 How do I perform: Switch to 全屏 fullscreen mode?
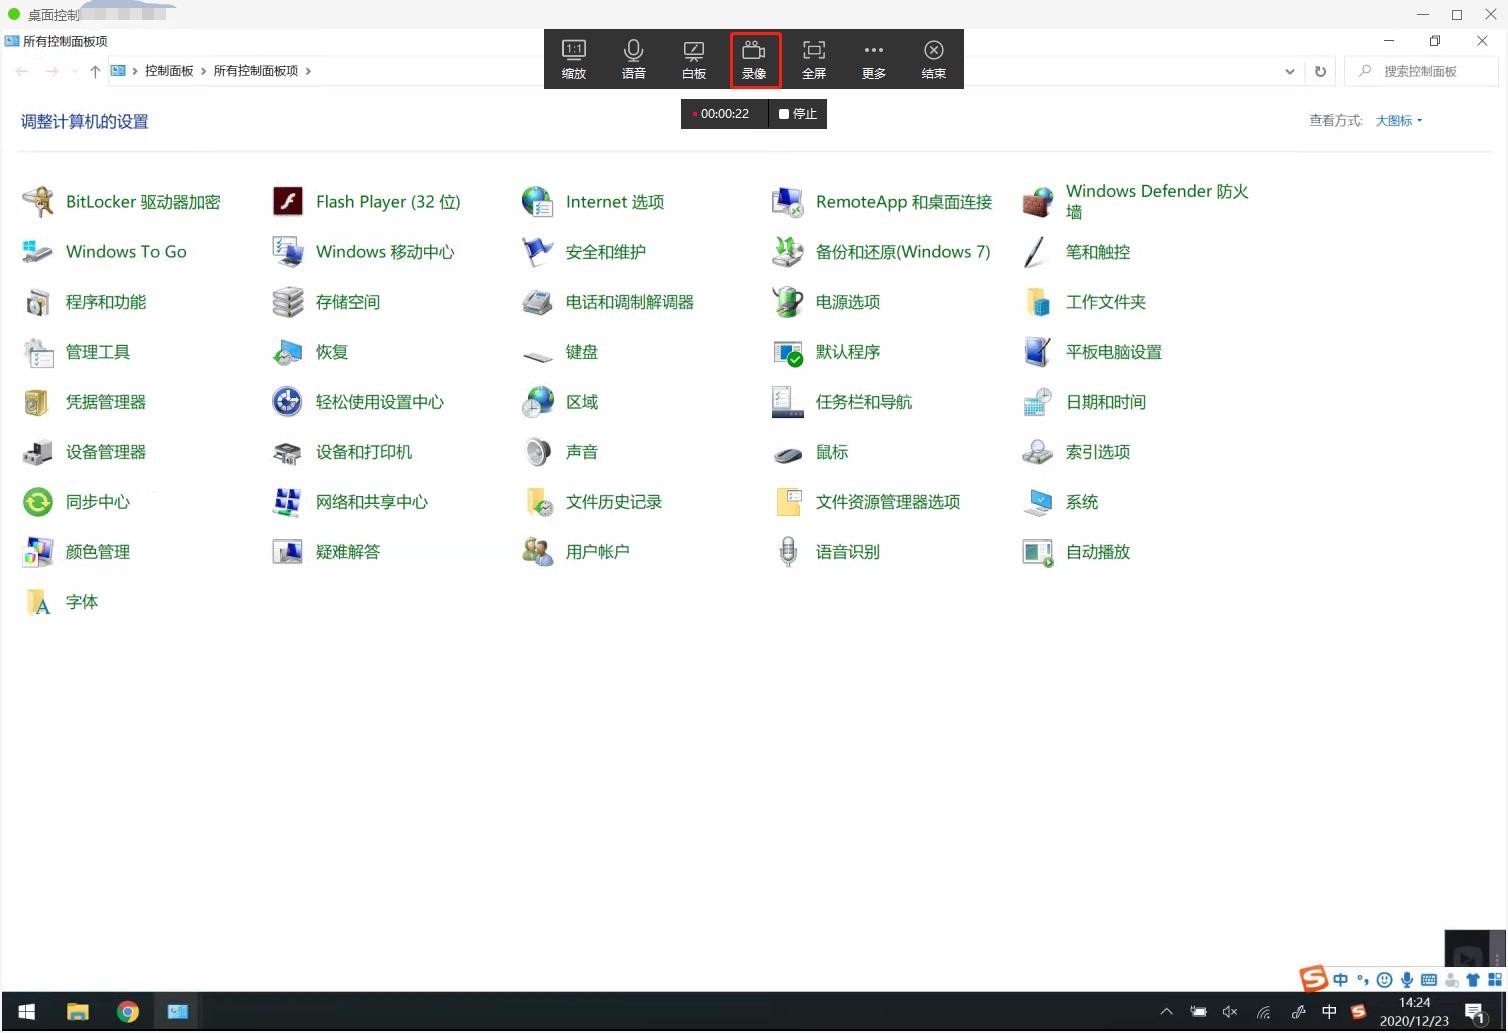pyautogui.click(x=814, y=59)
